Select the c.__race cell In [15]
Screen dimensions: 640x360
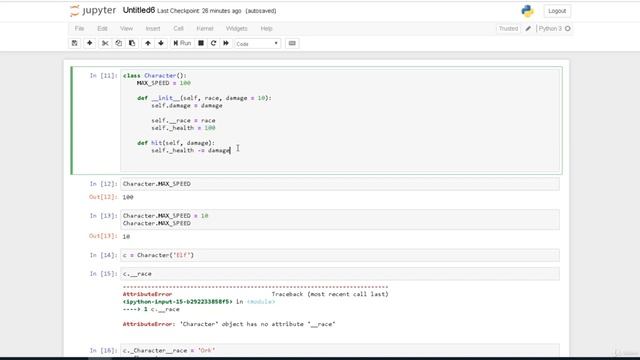[x=340, y=274]
